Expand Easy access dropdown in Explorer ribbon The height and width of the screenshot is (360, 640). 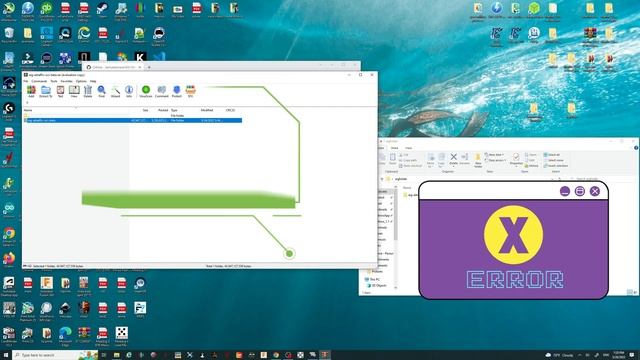click(495, 160)
